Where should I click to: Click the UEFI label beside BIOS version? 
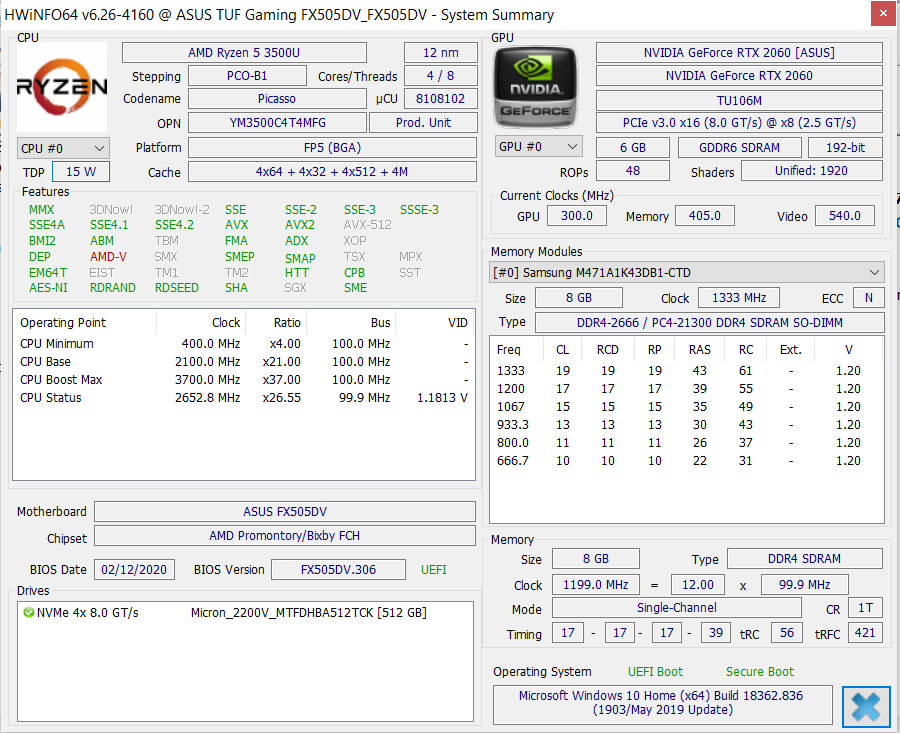click(433, 569)
